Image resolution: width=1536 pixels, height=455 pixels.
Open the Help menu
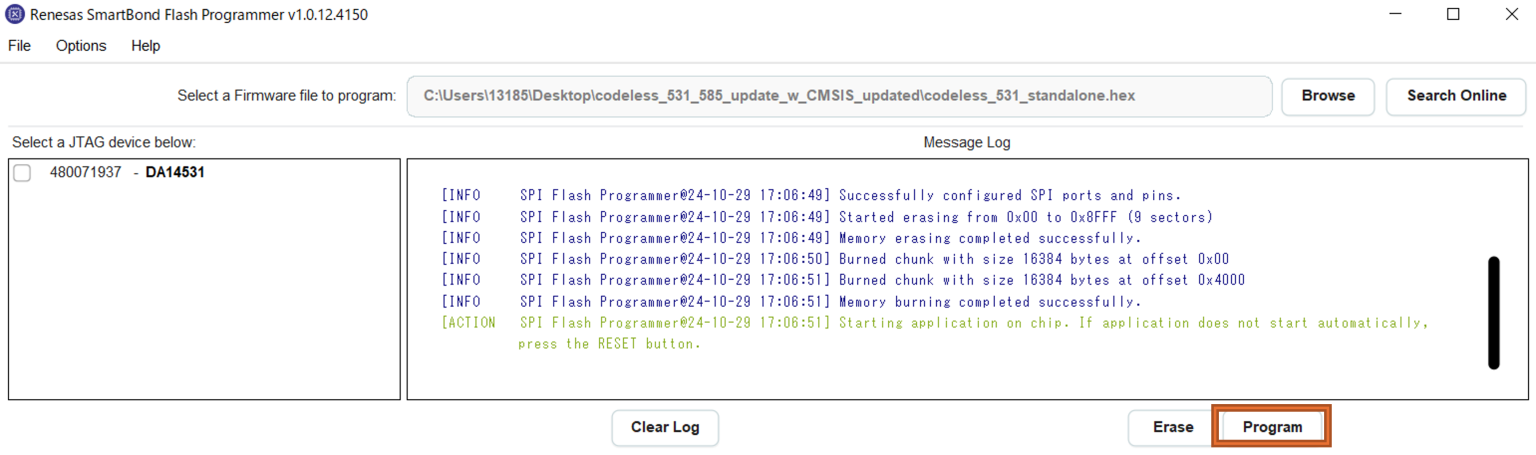click(x=145, y=46)
